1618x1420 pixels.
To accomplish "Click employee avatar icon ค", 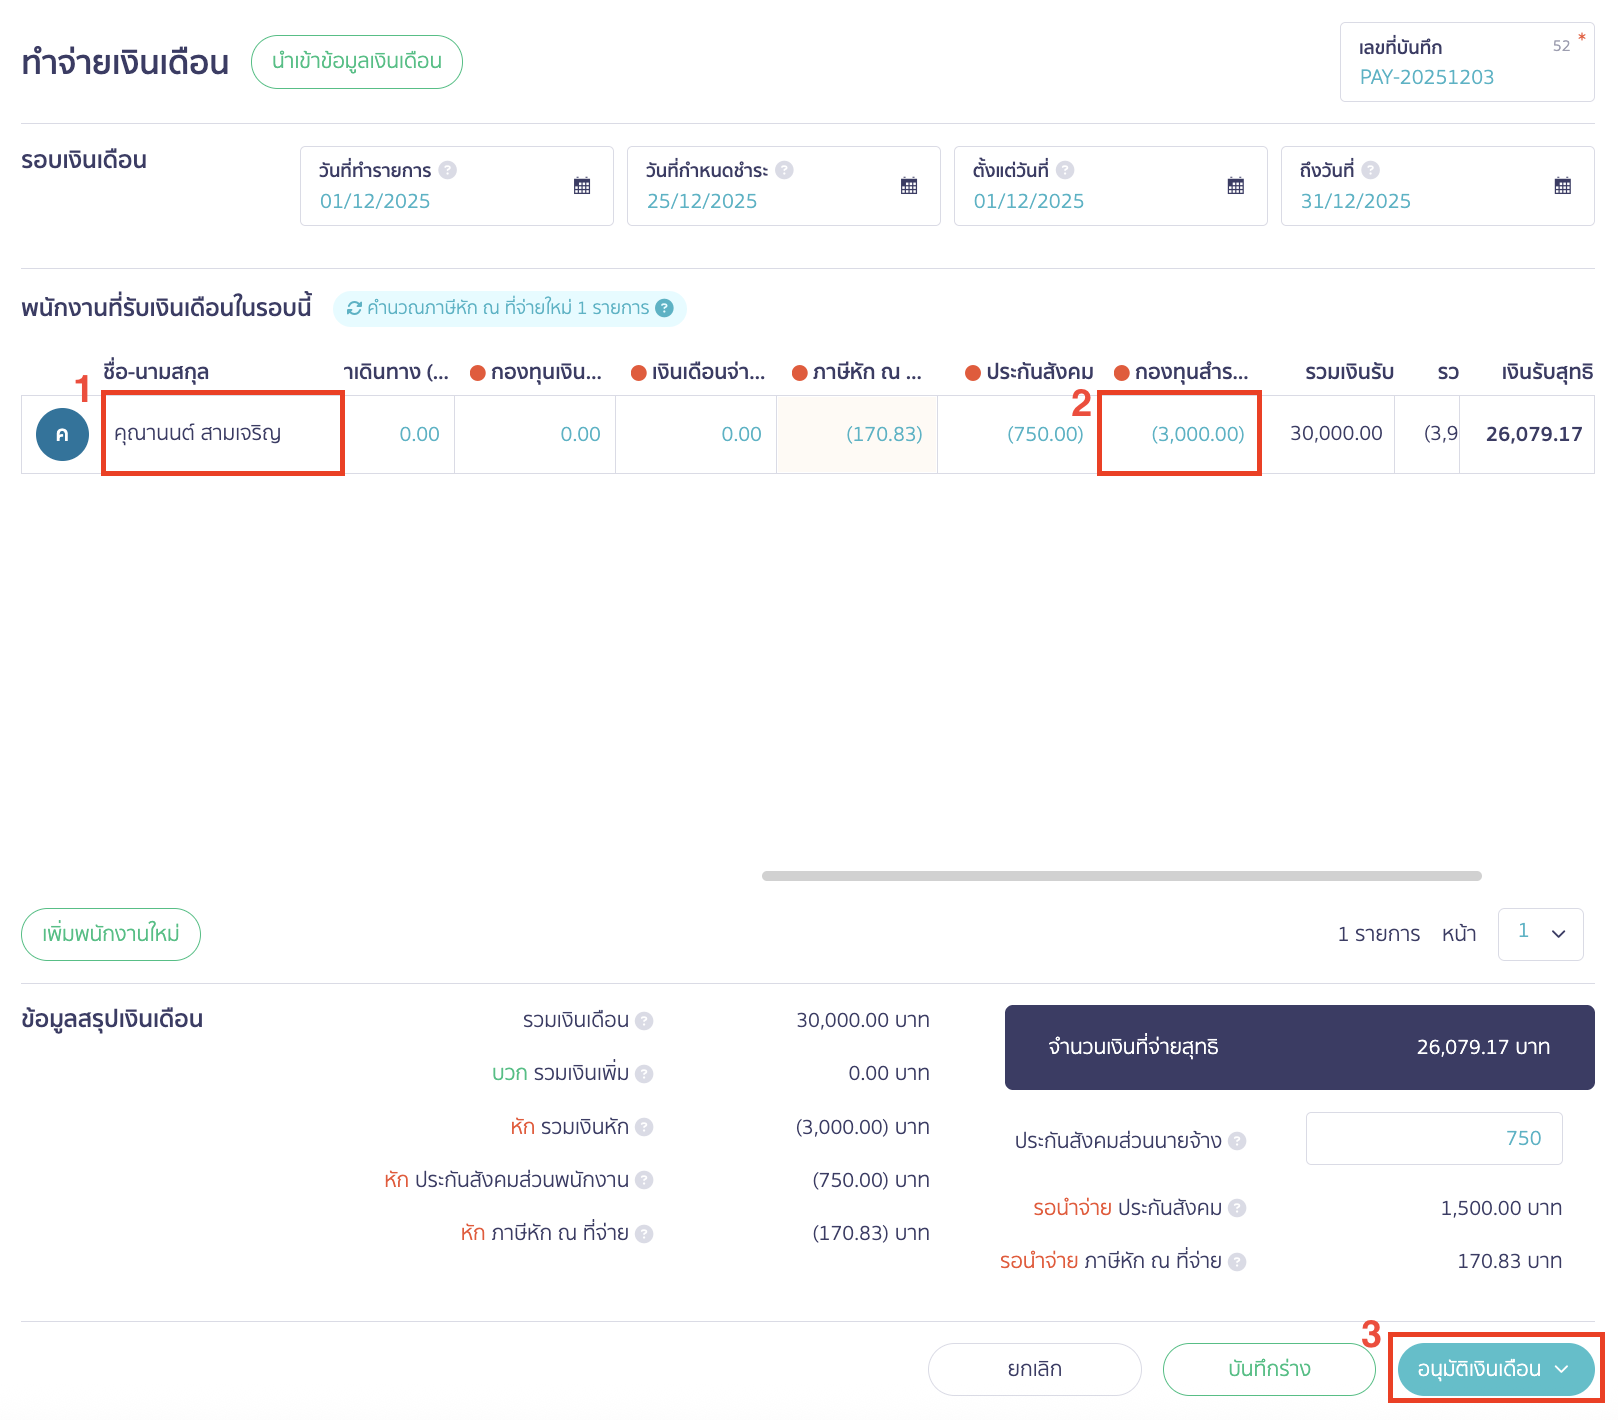I will pyautogui.click(x=62, y=434).
